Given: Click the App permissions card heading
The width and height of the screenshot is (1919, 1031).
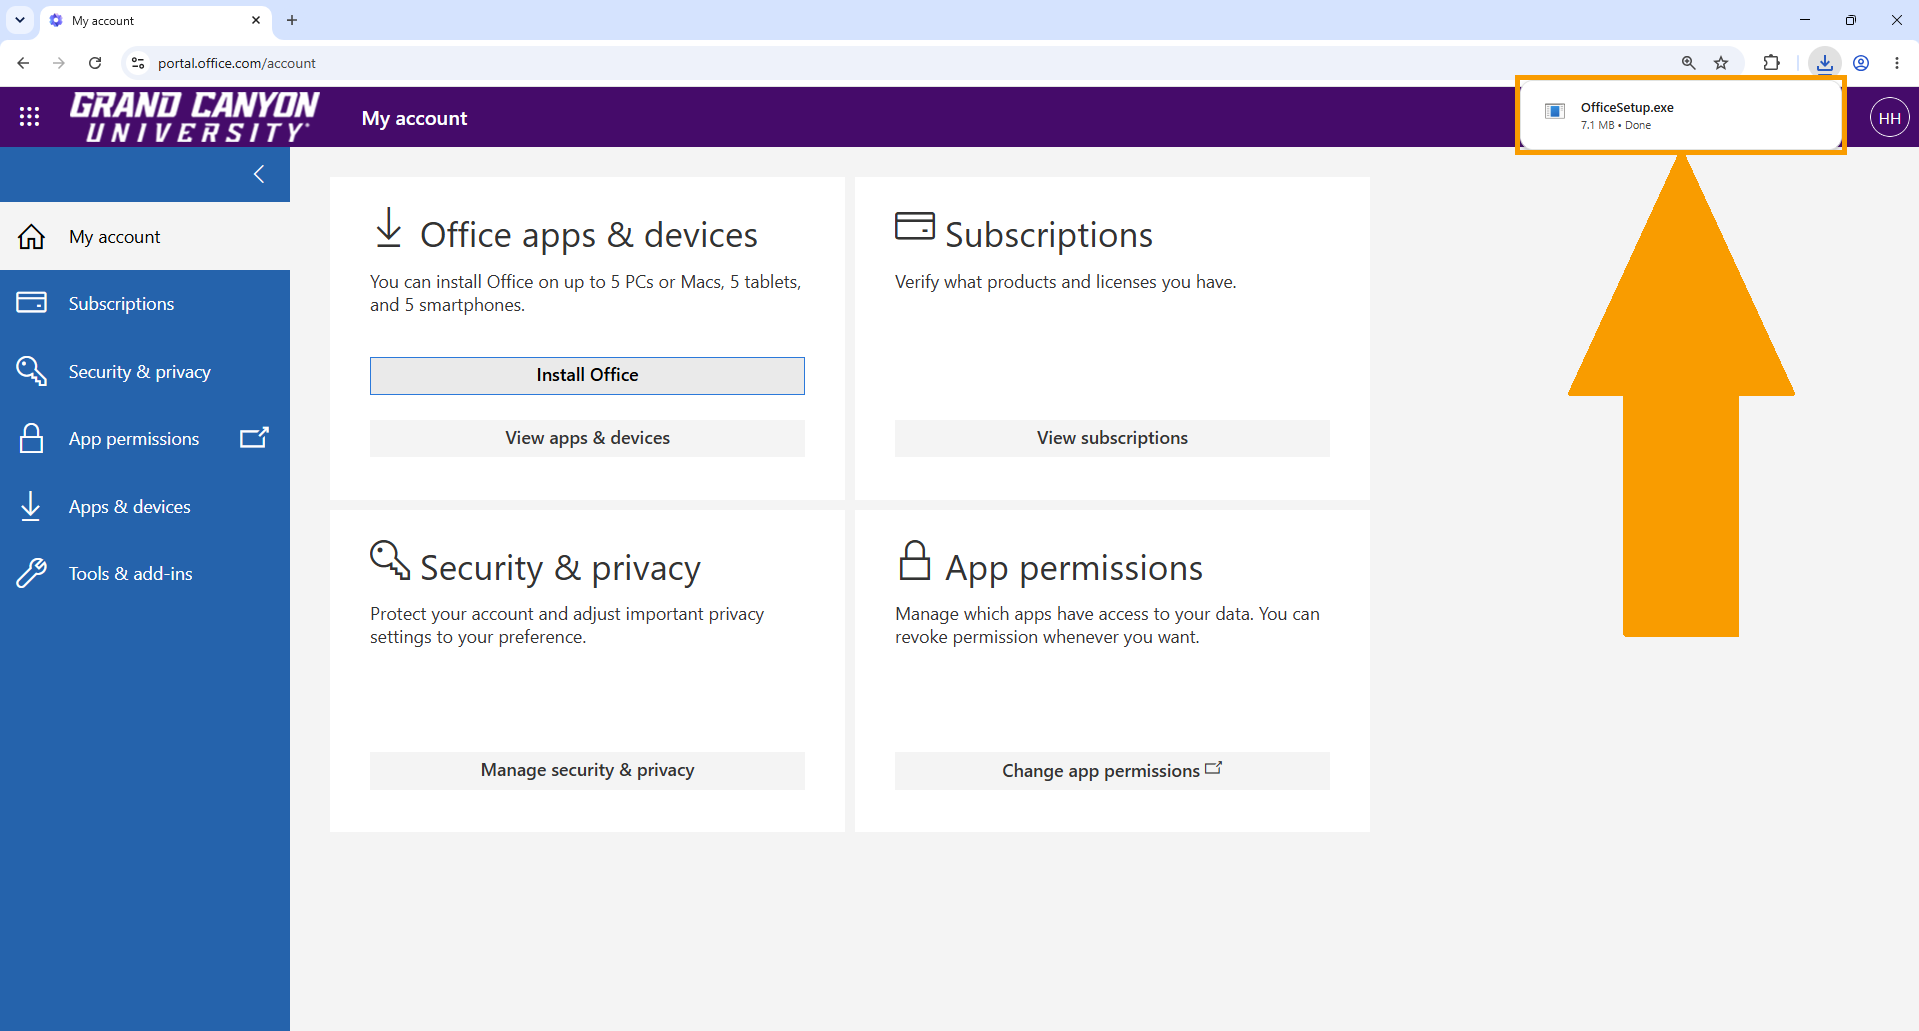Looking at the screenshot, I should click(x=1074, y=568).
